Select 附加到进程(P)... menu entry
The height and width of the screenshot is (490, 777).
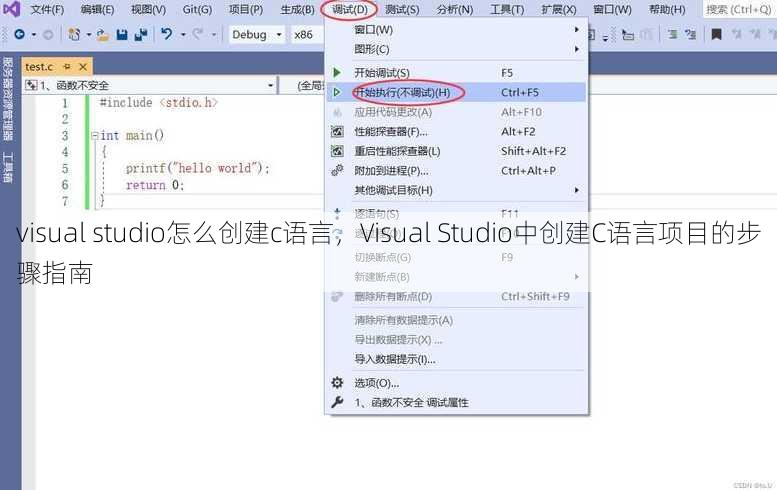456,170
